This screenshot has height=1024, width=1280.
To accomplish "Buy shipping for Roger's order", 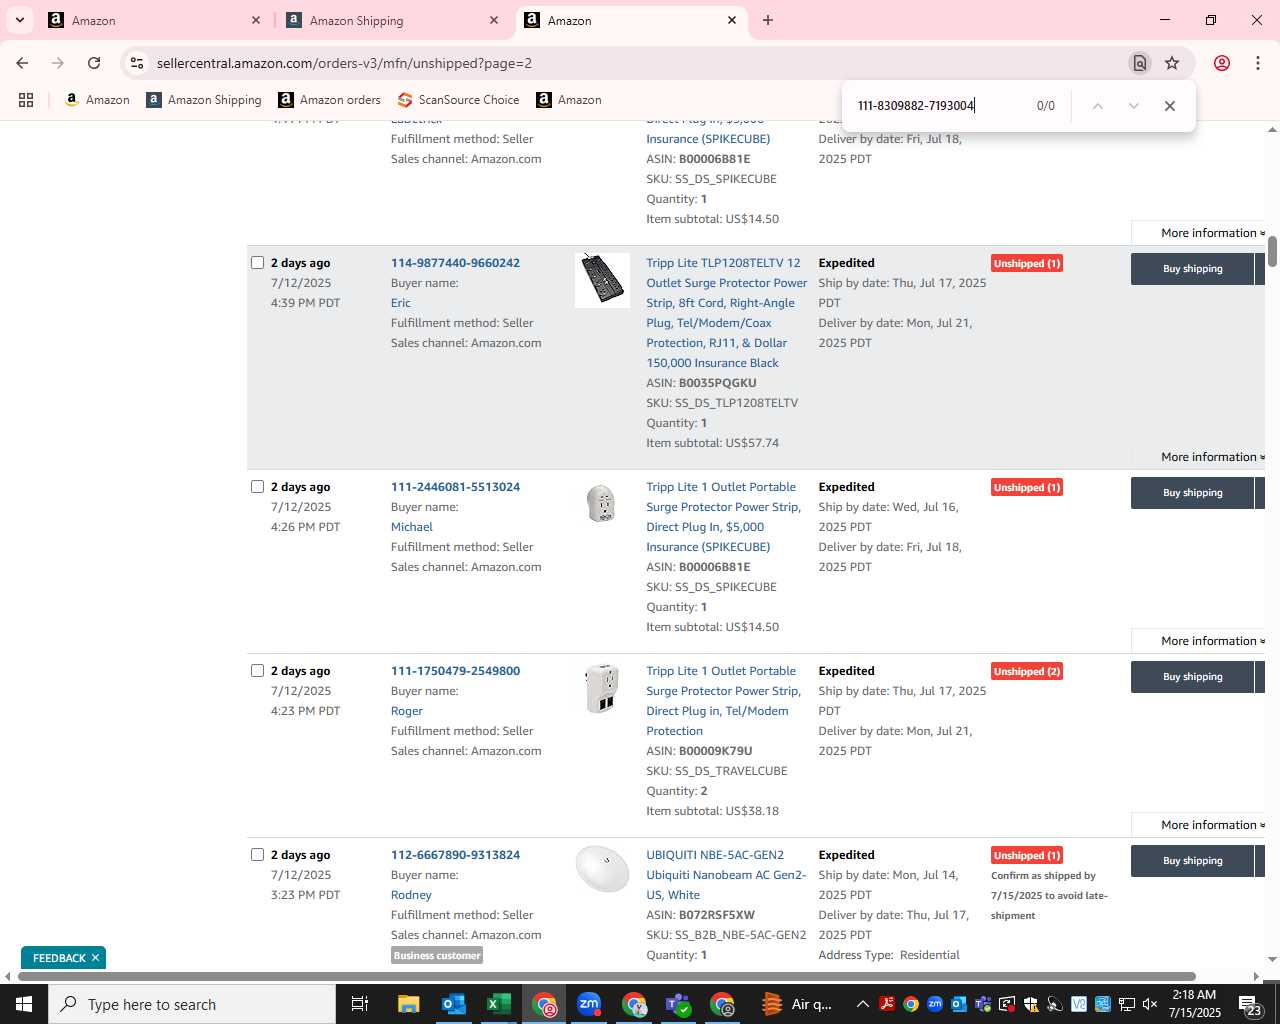I will click(x=1192, y=677).
